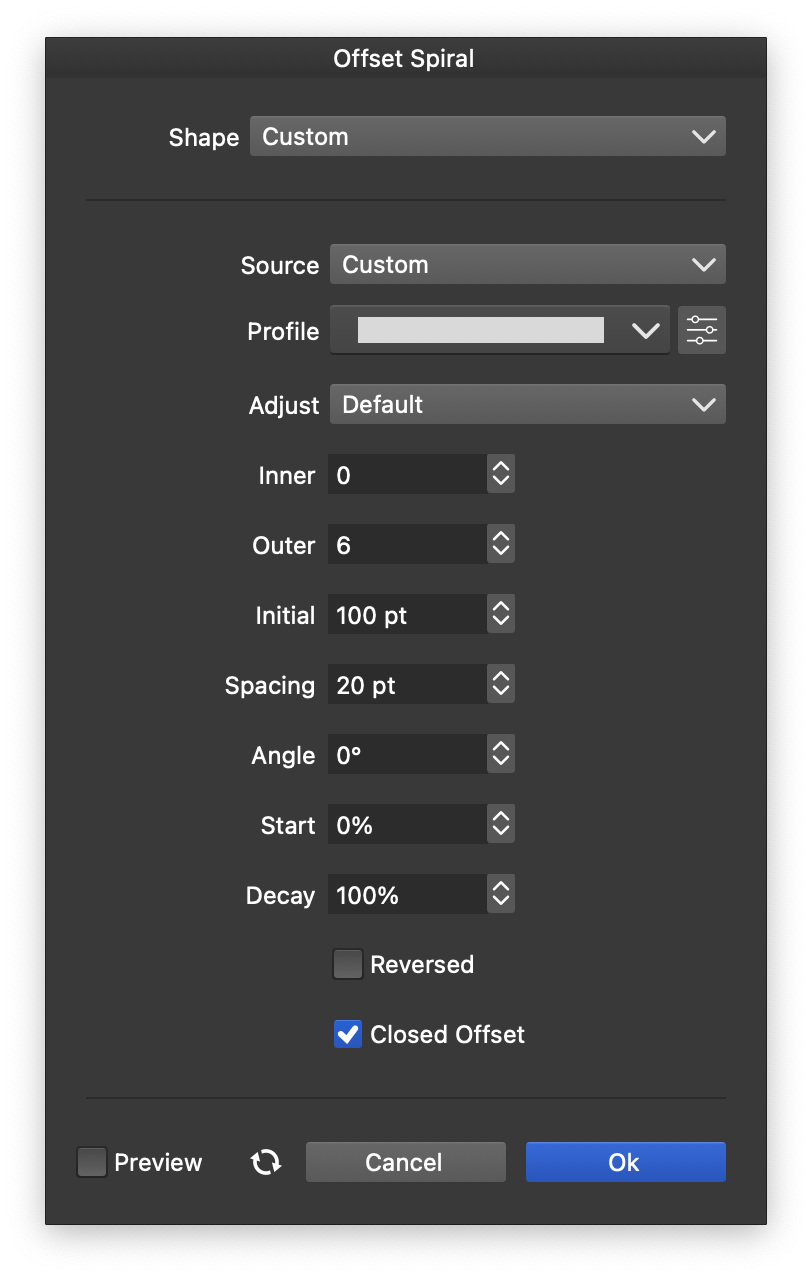Click the Inner value stepper arrows
Image resolution: width=812 pixels, height=1278 pixels.
[501, 475]
